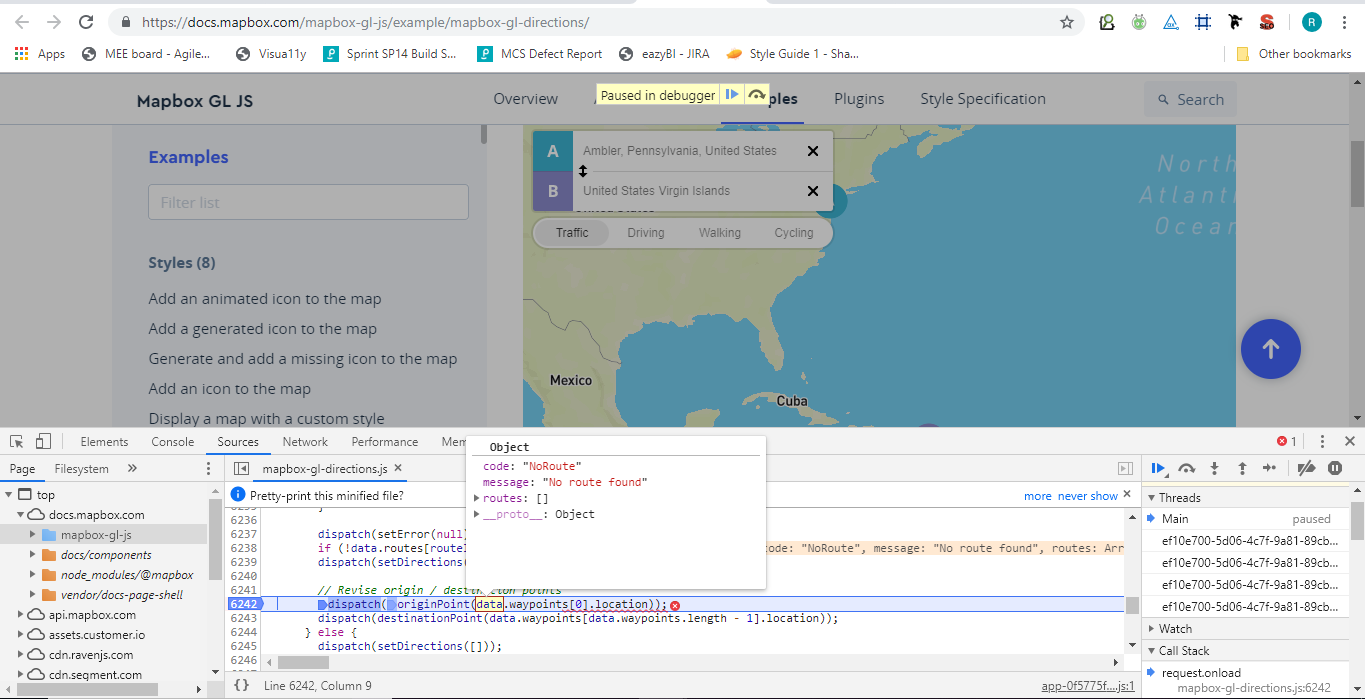
Task: Open Chrome profile avatar R
Action: pyautogui.click(x=1311, y=22)
